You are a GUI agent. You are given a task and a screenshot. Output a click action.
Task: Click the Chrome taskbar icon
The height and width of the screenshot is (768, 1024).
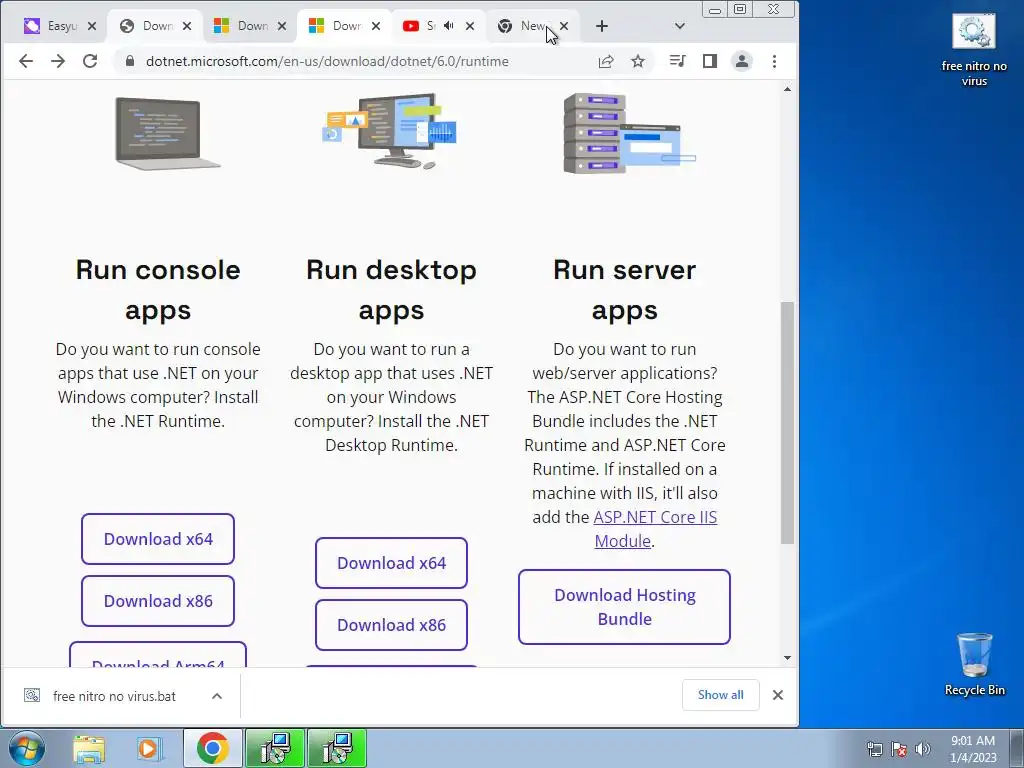click(212, 748)
